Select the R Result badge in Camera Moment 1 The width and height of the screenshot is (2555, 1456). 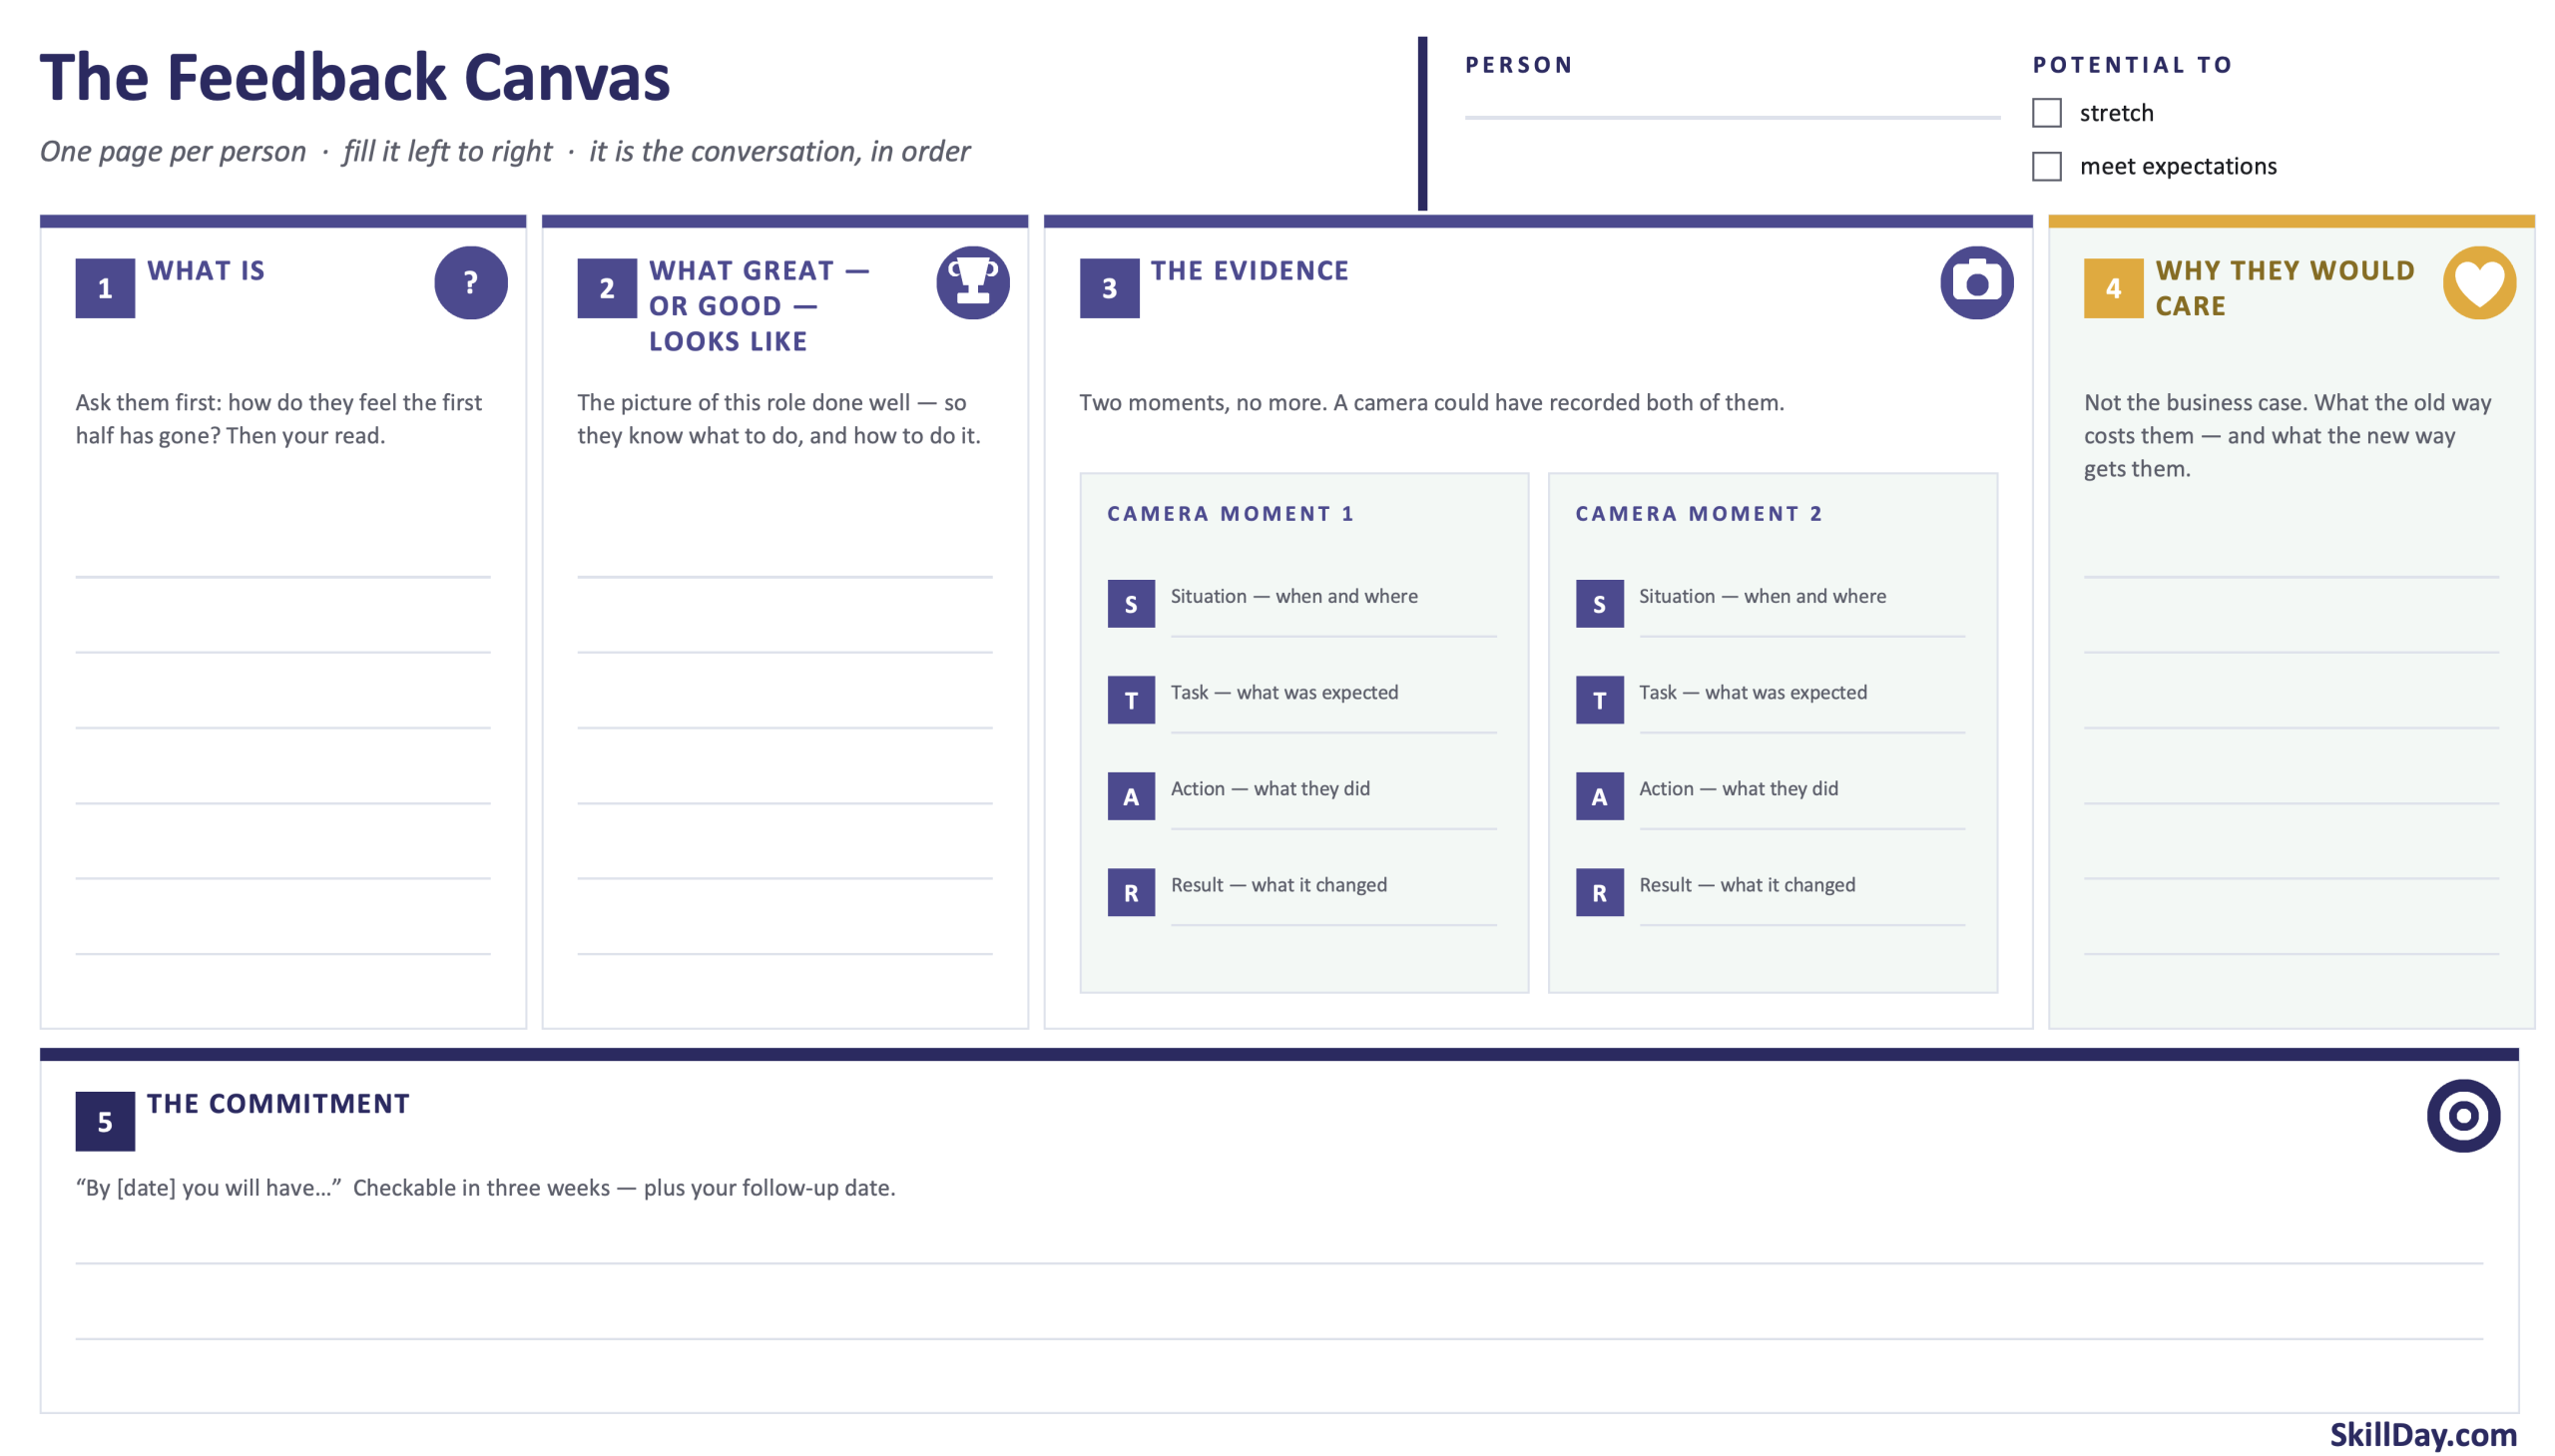[1131, 893]
